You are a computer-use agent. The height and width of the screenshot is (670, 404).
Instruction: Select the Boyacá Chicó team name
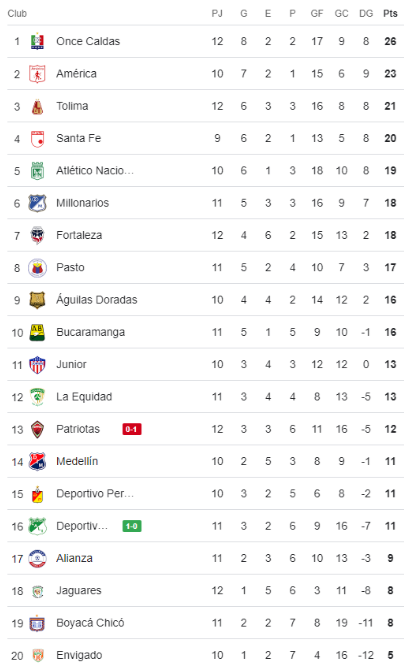pyautogui.click(x=90, y=623)
